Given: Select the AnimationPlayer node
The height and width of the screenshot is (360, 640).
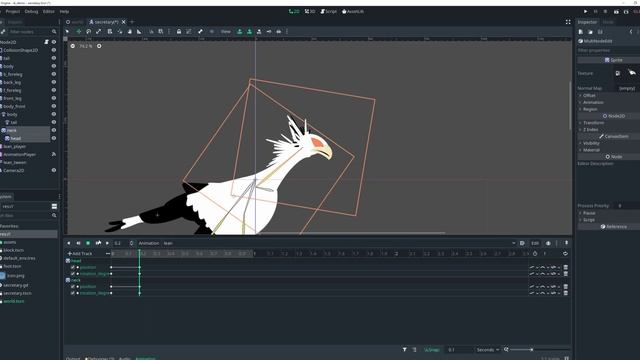Looking at the screenshot, I should (x=20, y=154).
